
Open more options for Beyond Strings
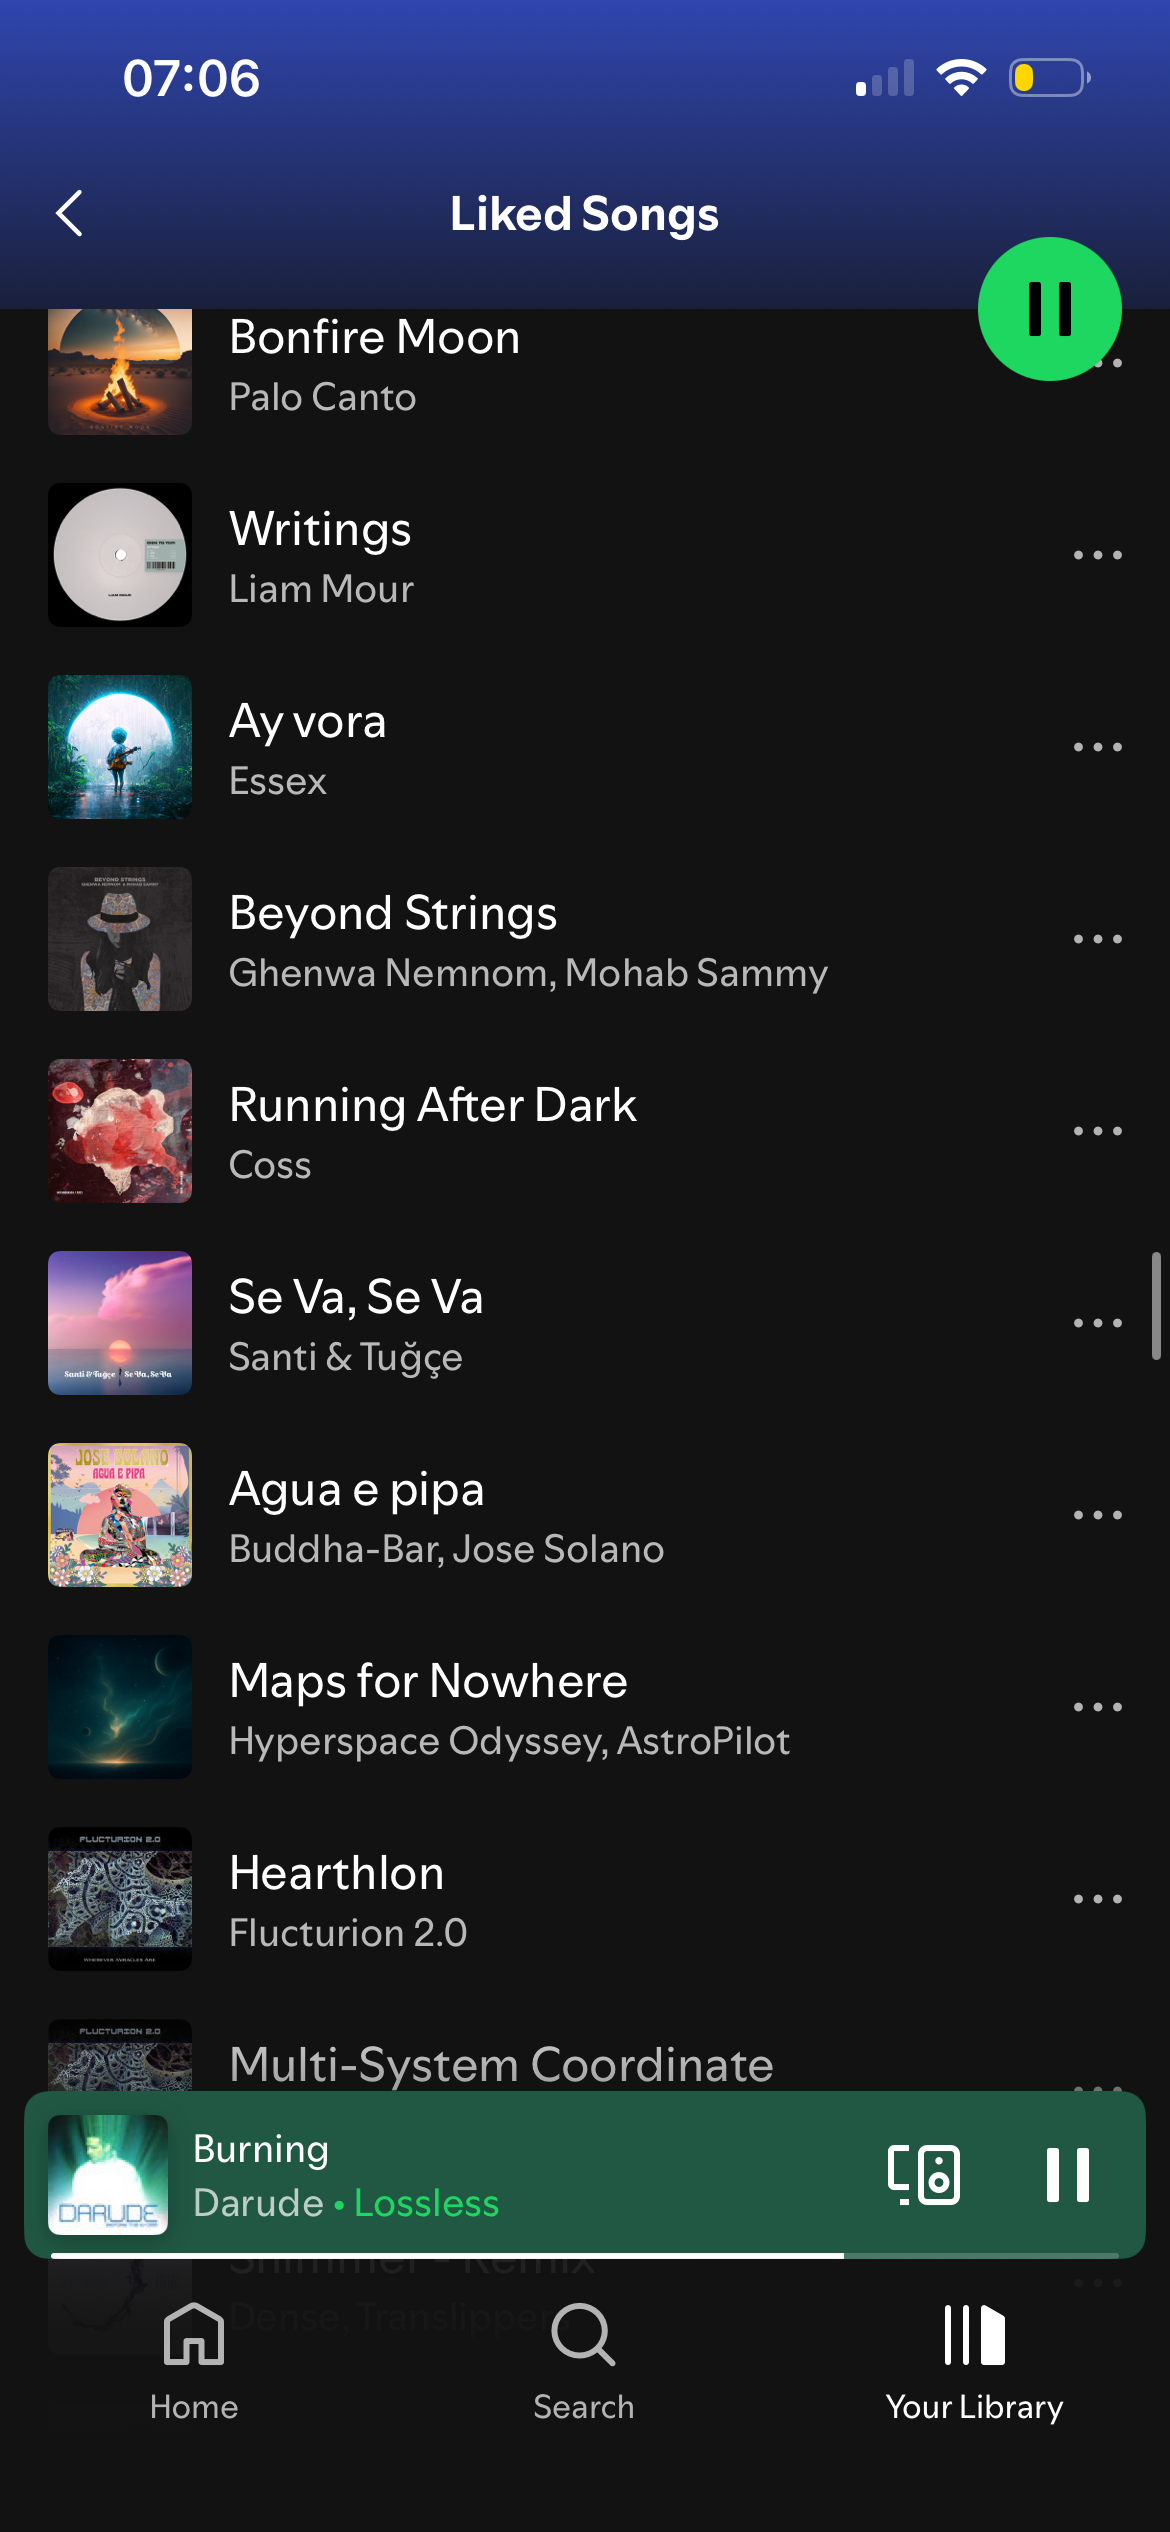[x=1097, y=939]
